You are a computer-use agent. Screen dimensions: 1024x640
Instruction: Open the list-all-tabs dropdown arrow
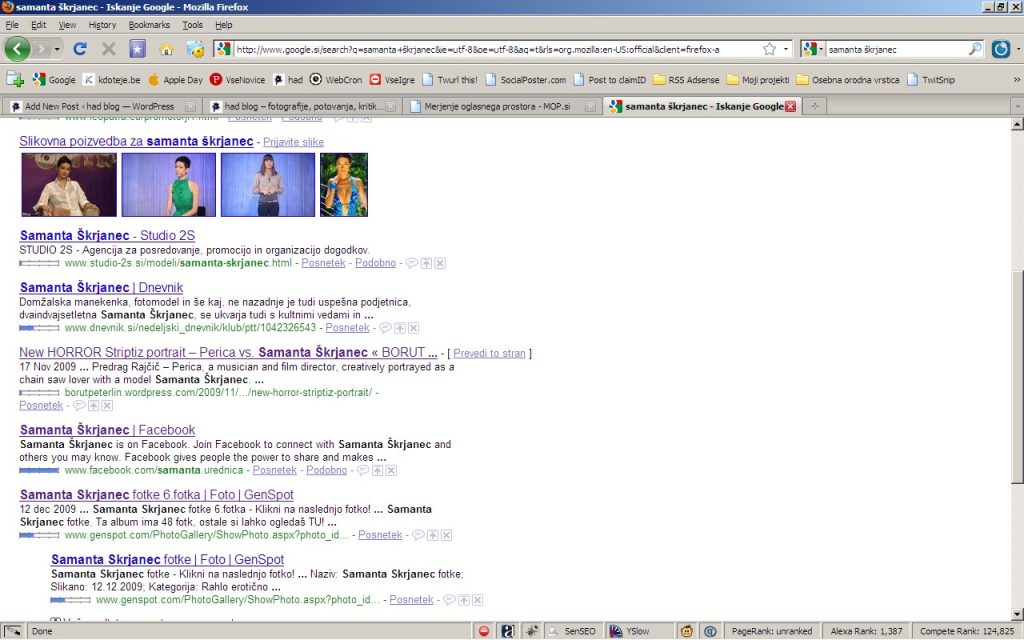[1016, 106]
